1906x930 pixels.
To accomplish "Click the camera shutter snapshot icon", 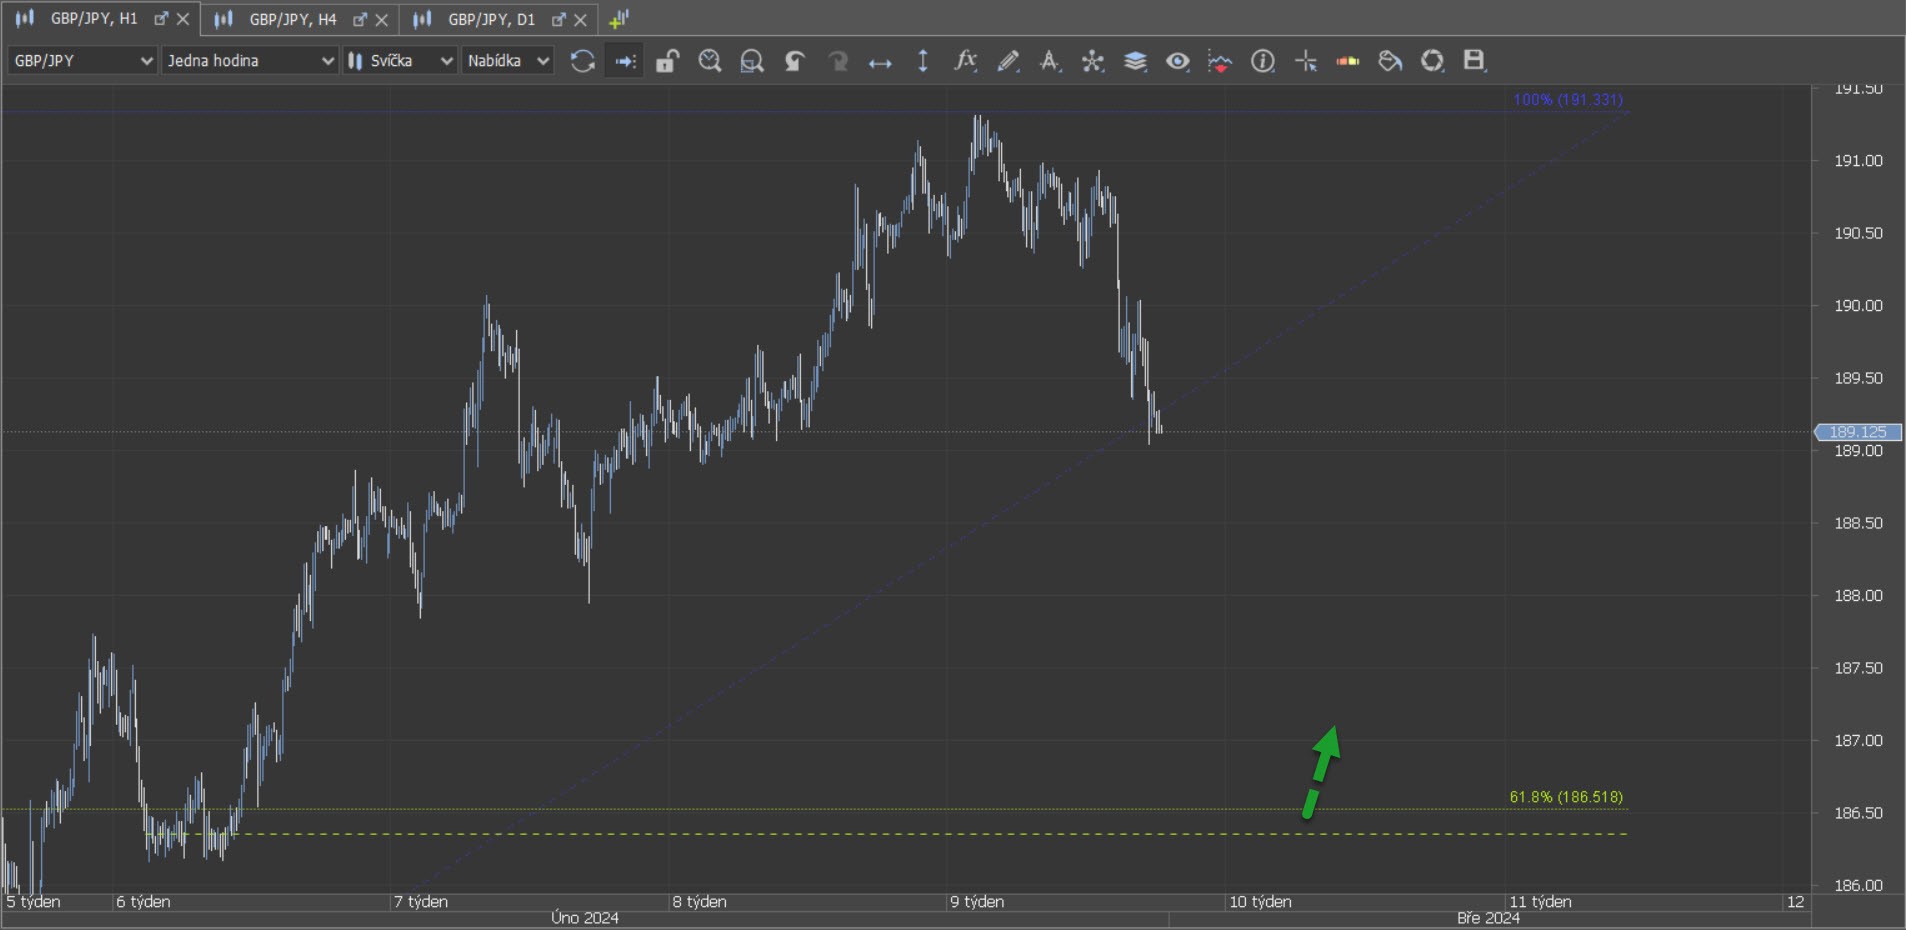I will 1433,61.
